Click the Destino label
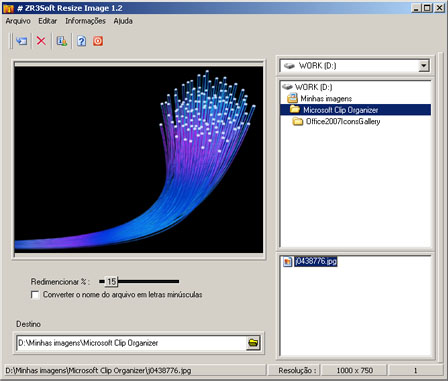The image size is (448, 381). tap(28, 324)
